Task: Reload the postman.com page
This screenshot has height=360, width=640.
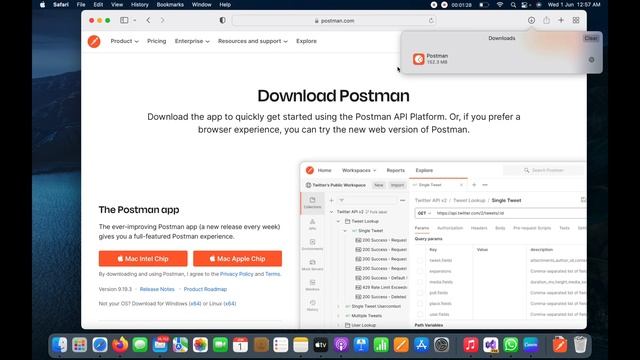Action: (431, 20)
